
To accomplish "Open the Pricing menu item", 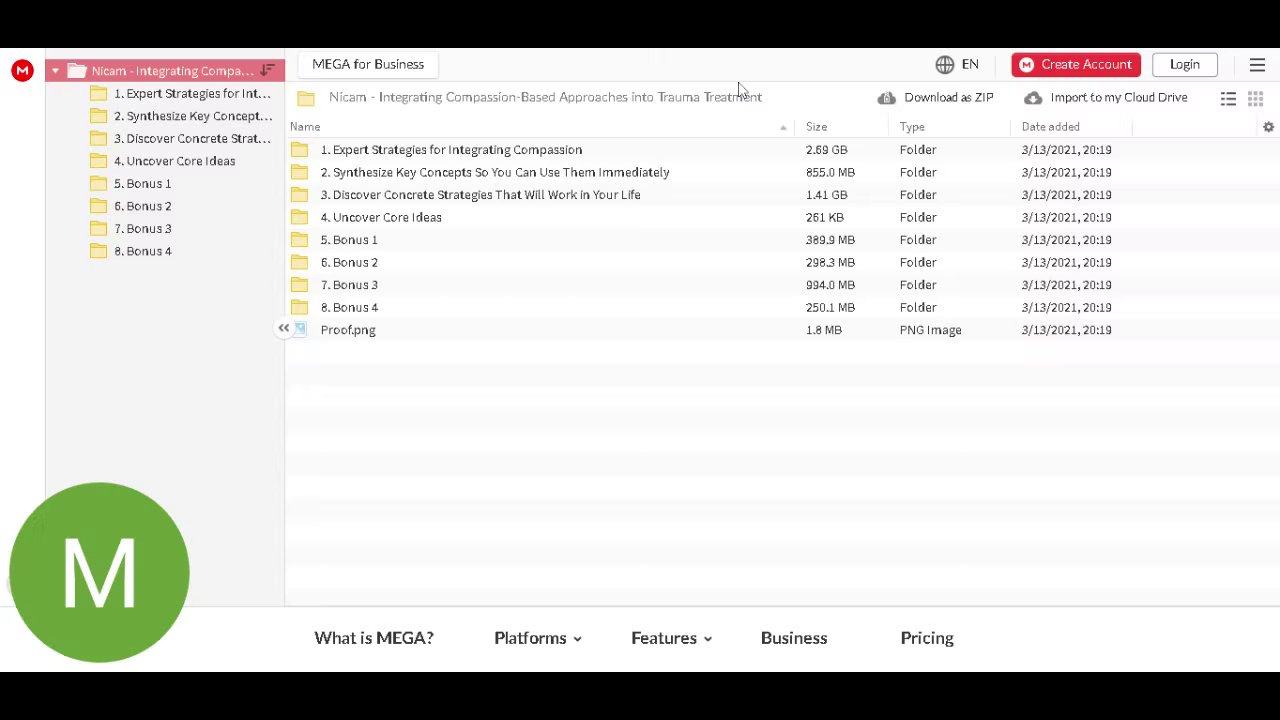I will pos(927,638).
